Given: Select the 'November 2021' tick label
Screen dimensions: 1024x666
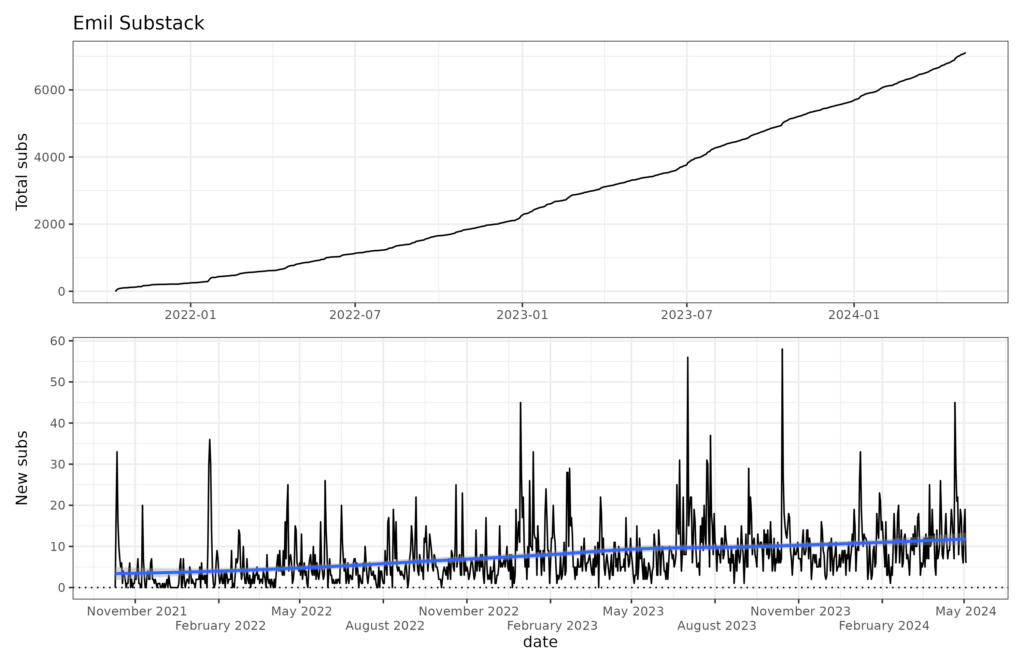Looking at the screenshot, I should coord(136,611).
